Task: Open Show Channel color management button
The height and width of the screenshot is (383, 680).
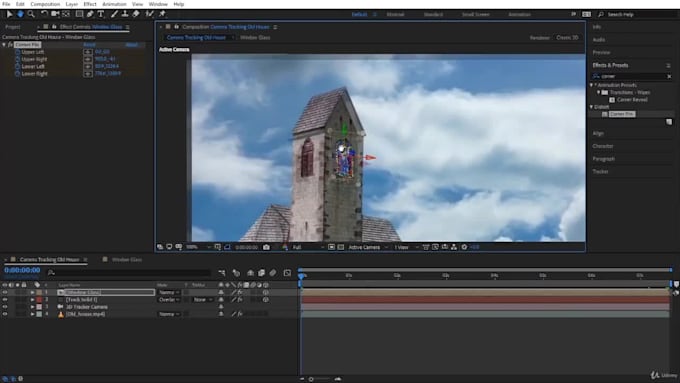Action: (x=285, y=247)
